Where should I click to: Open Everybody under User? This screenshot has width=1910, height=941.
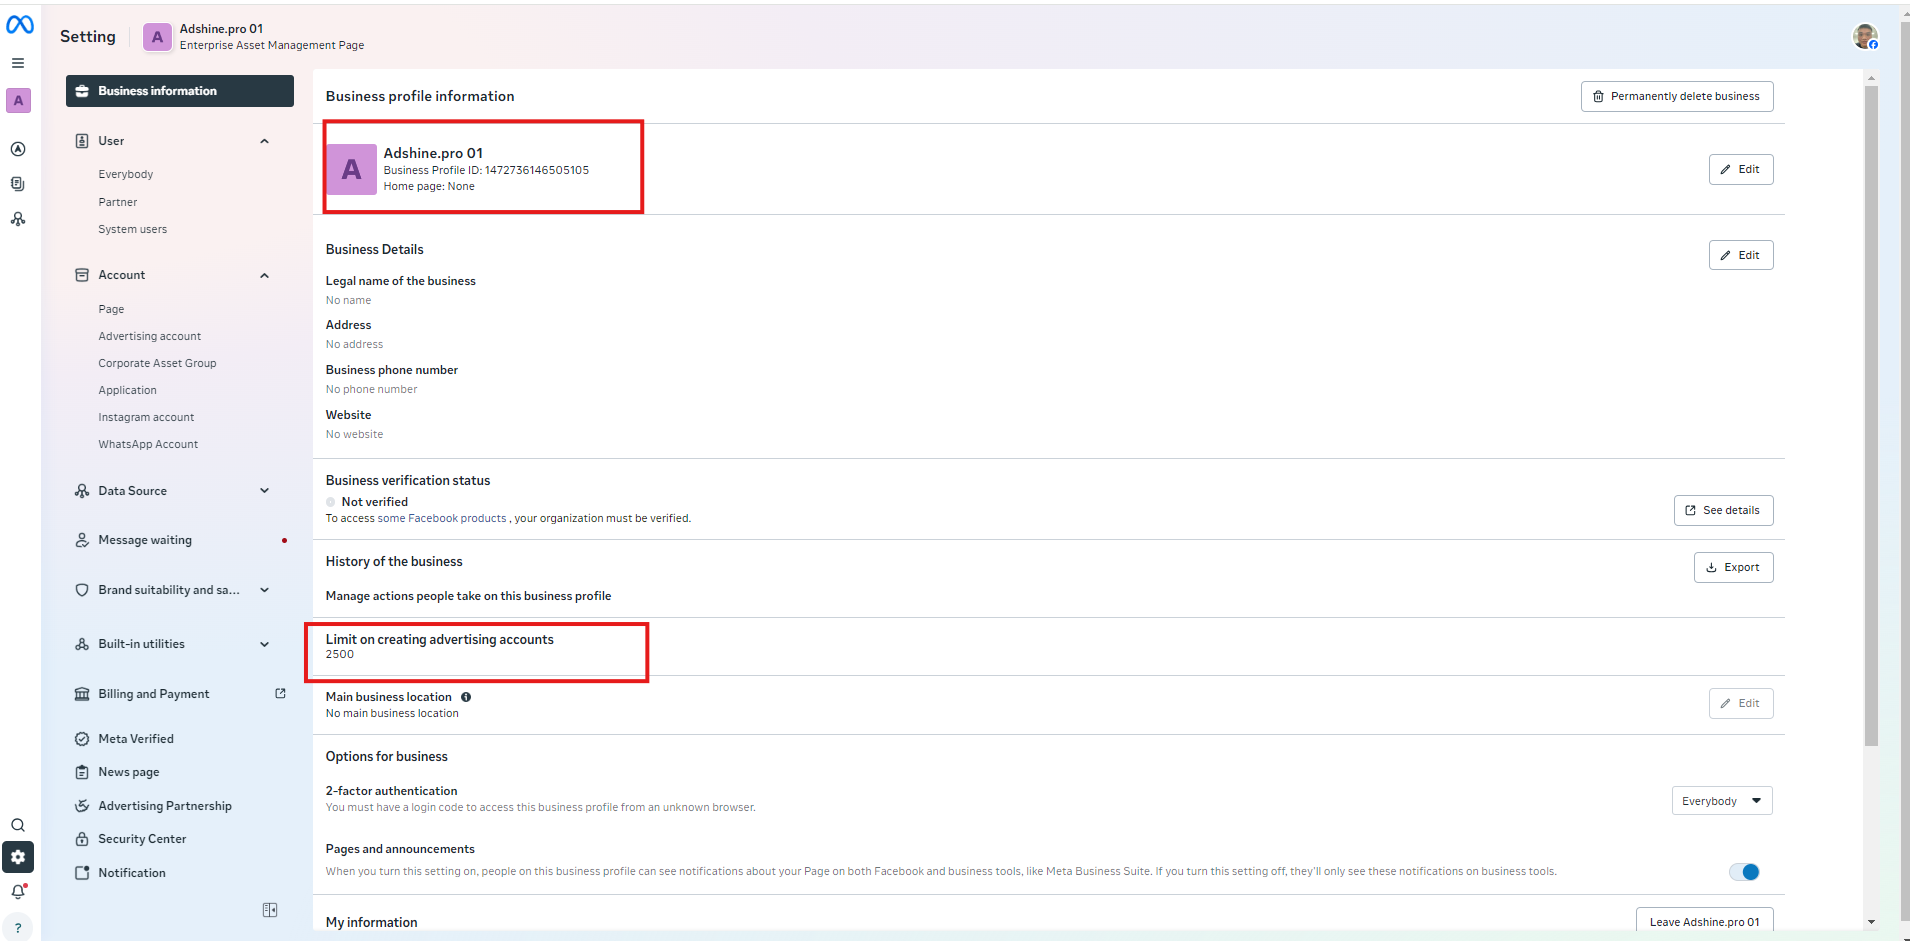[x=126, y=174]
